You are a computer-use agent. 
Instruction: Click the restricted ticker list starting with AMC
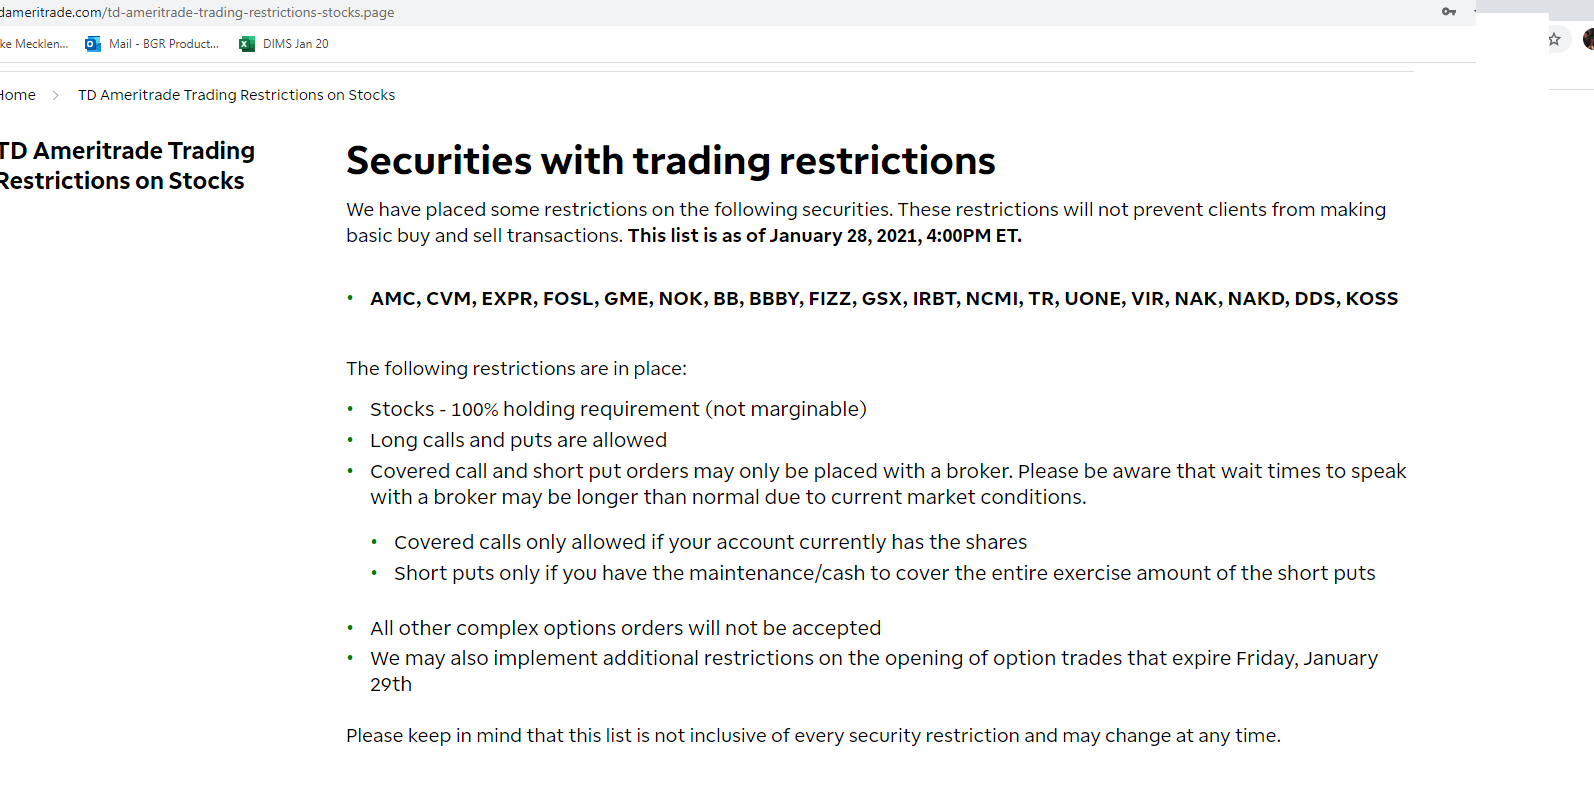coord(884,299)
